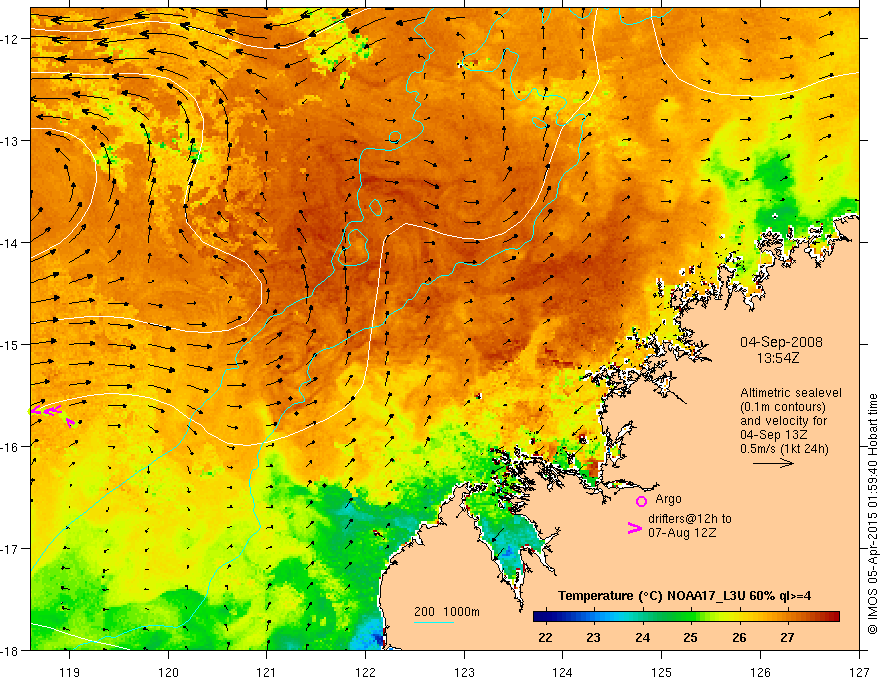This screenshot has height=680, width=880.
Task: Click the date text 04-Sep-2008
Action: pyautogui.click(x=781, y=342)
